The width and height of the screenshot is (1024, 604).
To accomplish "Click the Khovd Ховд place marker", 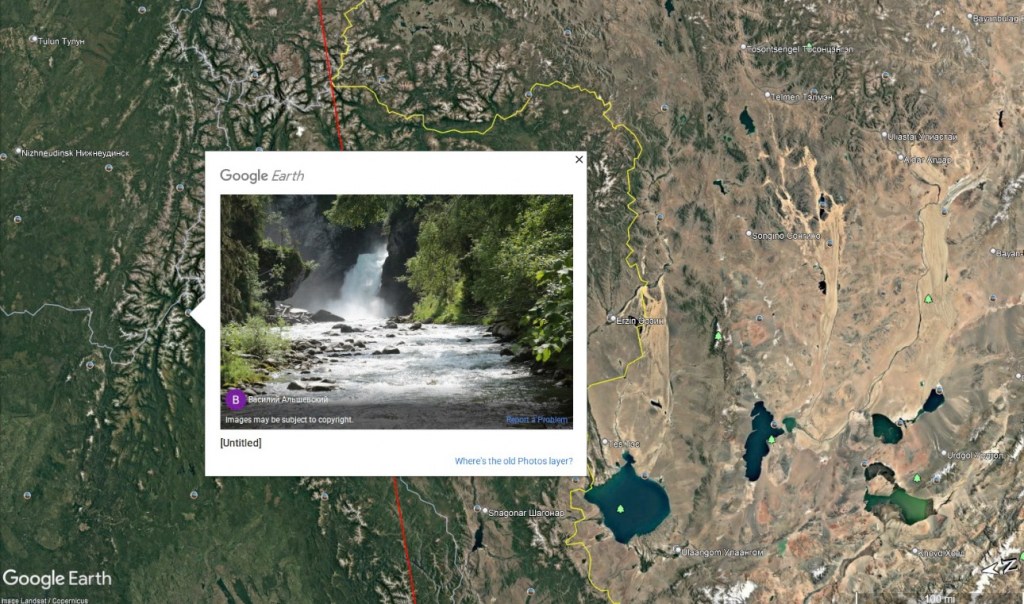I will [x=914, y=552].
